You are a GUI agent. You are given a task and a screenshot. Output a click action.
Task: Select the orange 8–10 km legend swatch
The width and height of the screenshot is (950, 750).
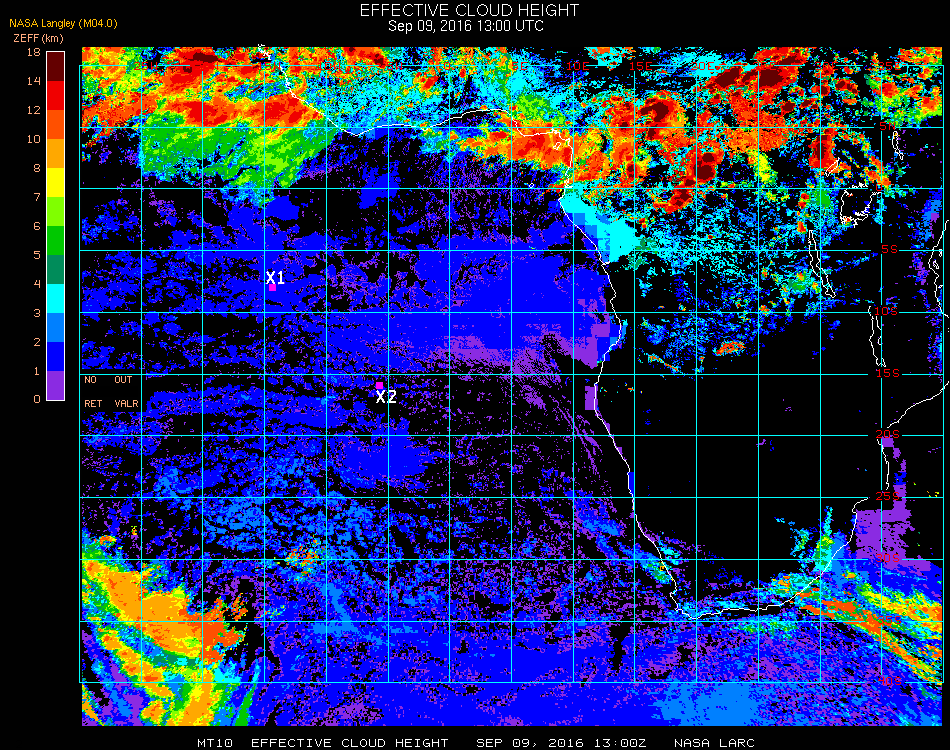coord(56,154)
